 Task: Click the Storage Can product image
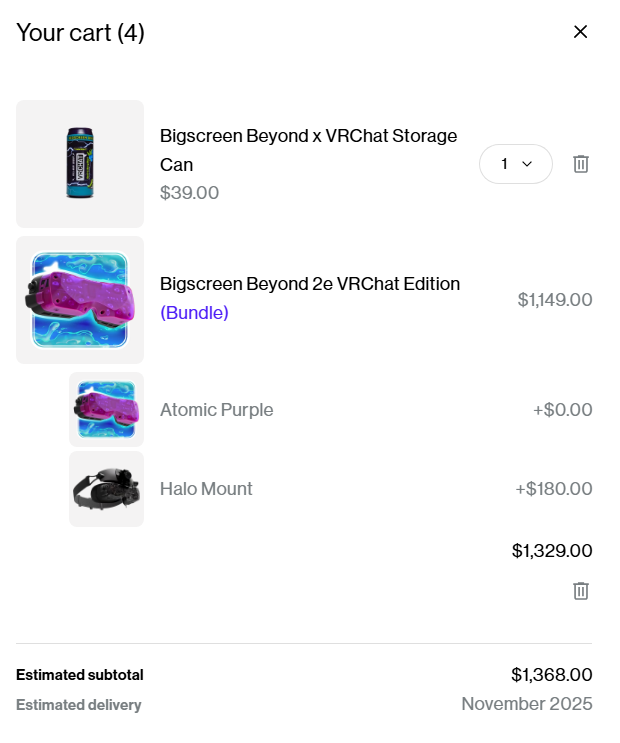(x=80, y=164)
